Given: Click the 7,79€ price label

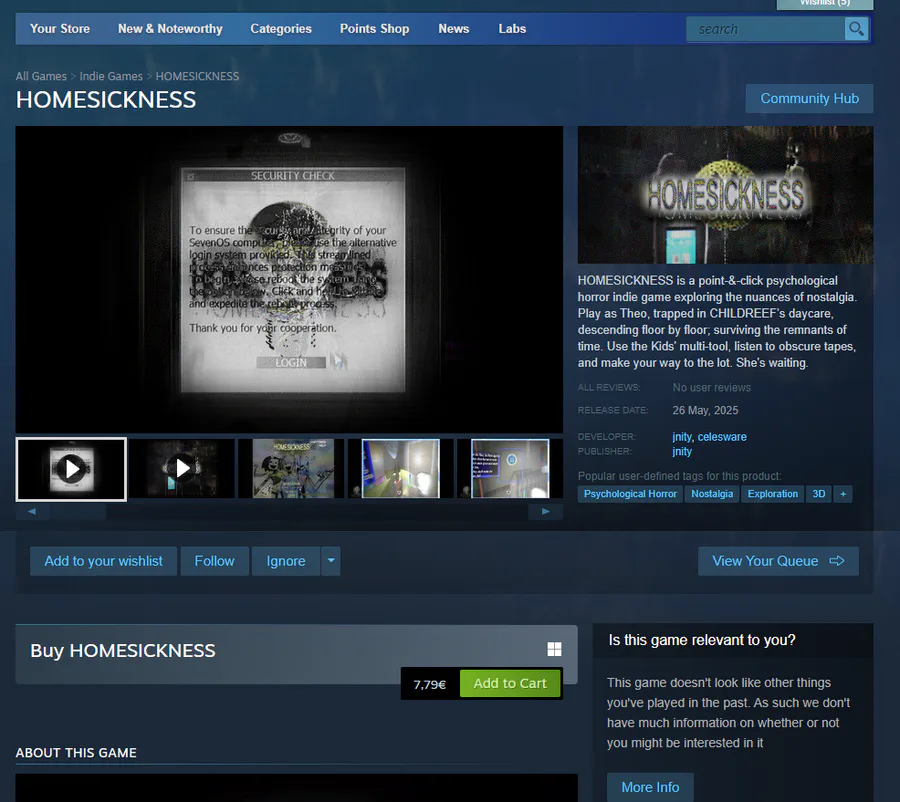Looking at the screenshot, I should (x=430, y=684).
